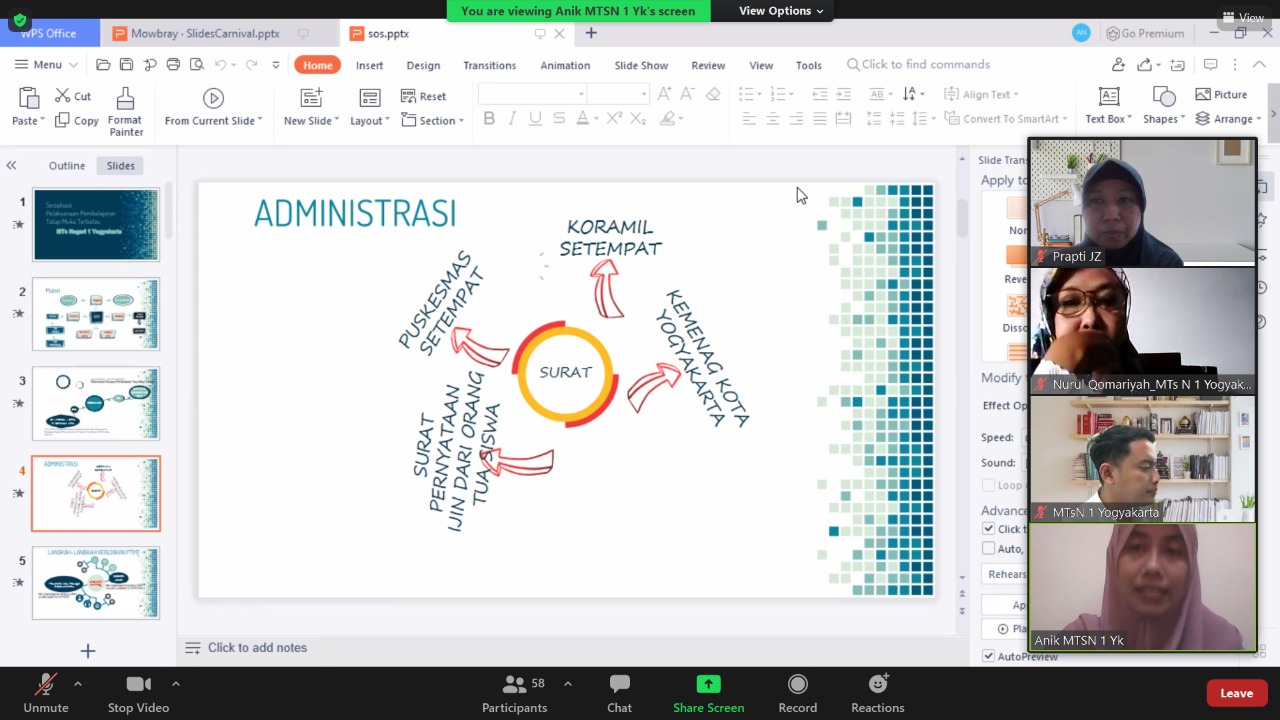Select slide 5 thumbnail in the panel
The image size is (1280, 720).
click(x=96, y=582)
